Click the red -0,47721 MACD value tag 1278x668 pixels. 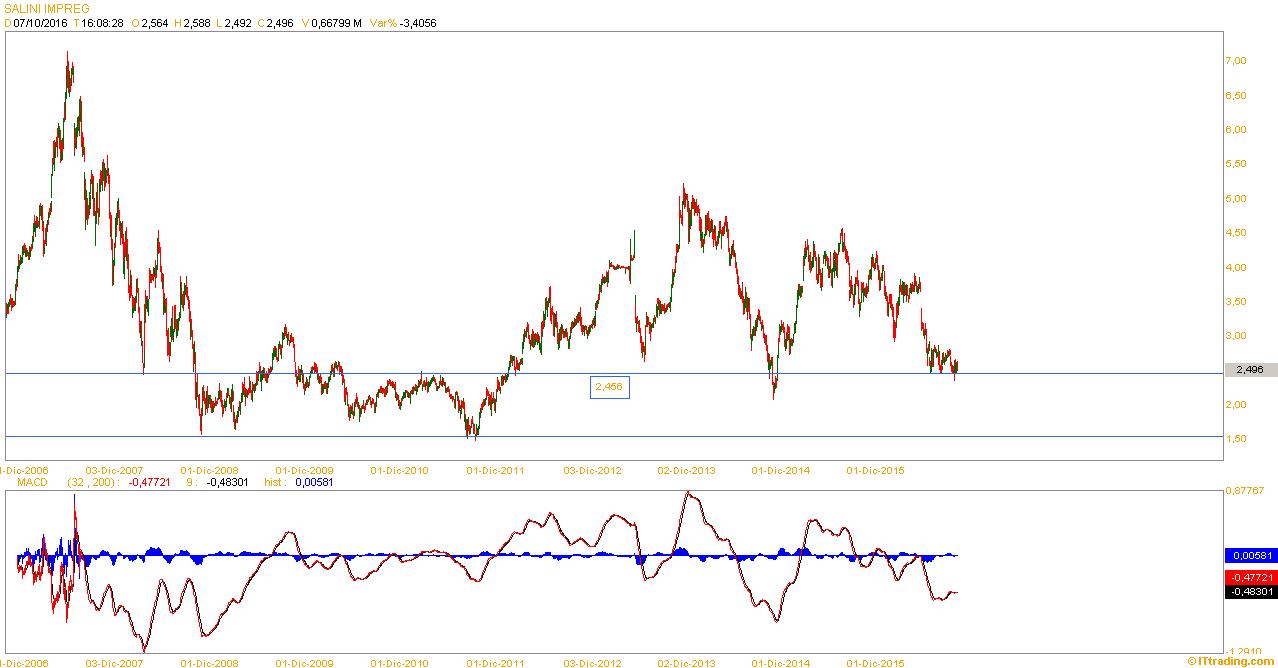(x=1250, y=577)
